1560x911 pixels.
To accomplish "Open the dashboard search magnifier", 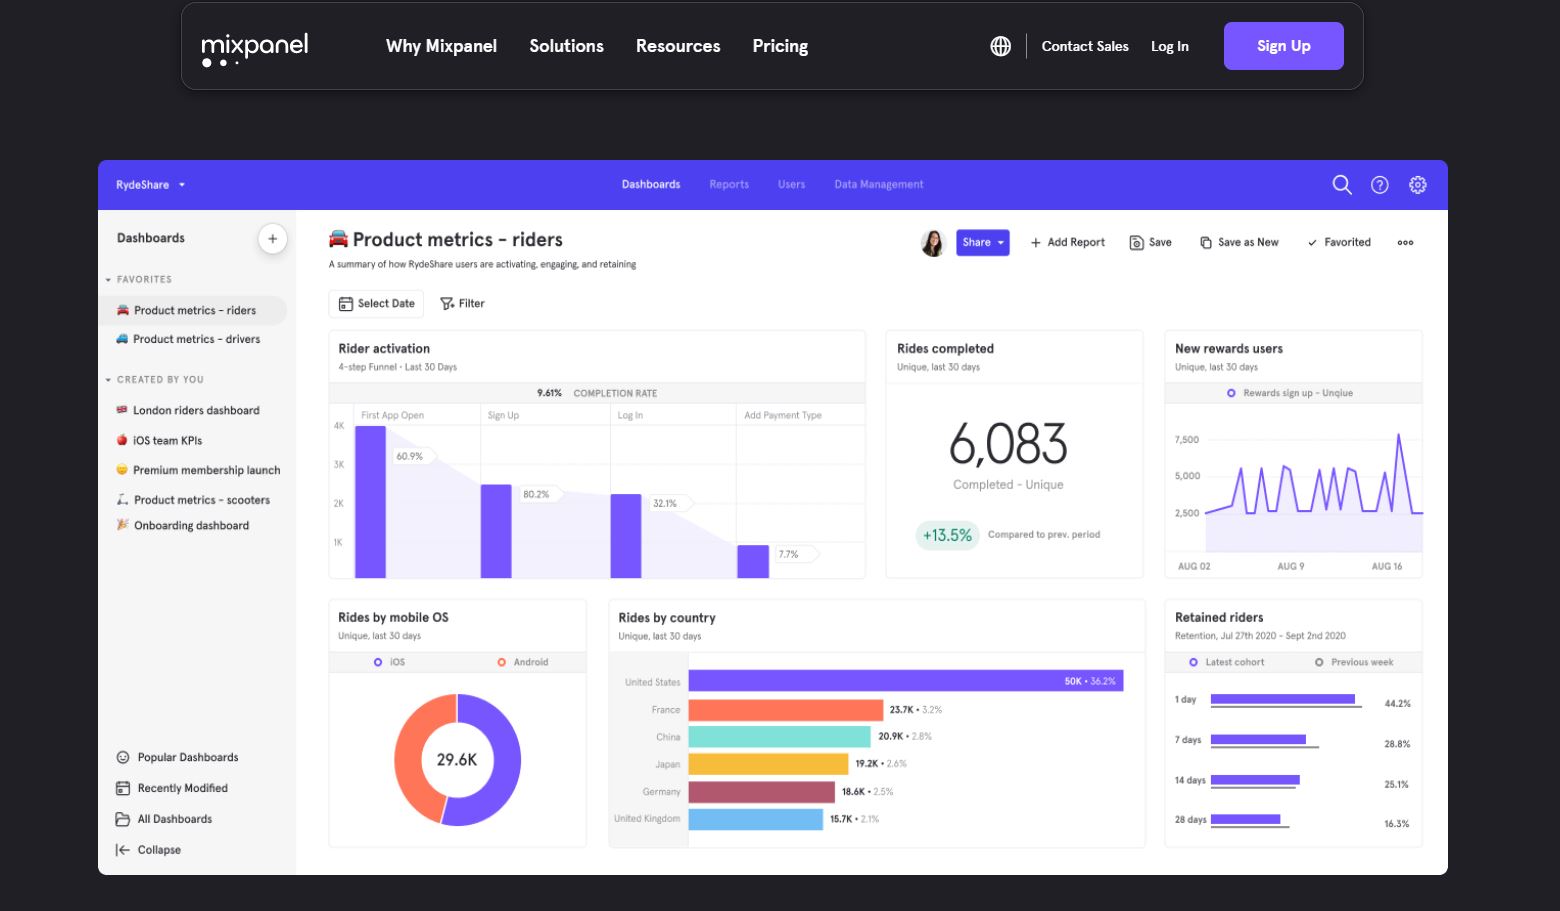I will click(1342, 185).
